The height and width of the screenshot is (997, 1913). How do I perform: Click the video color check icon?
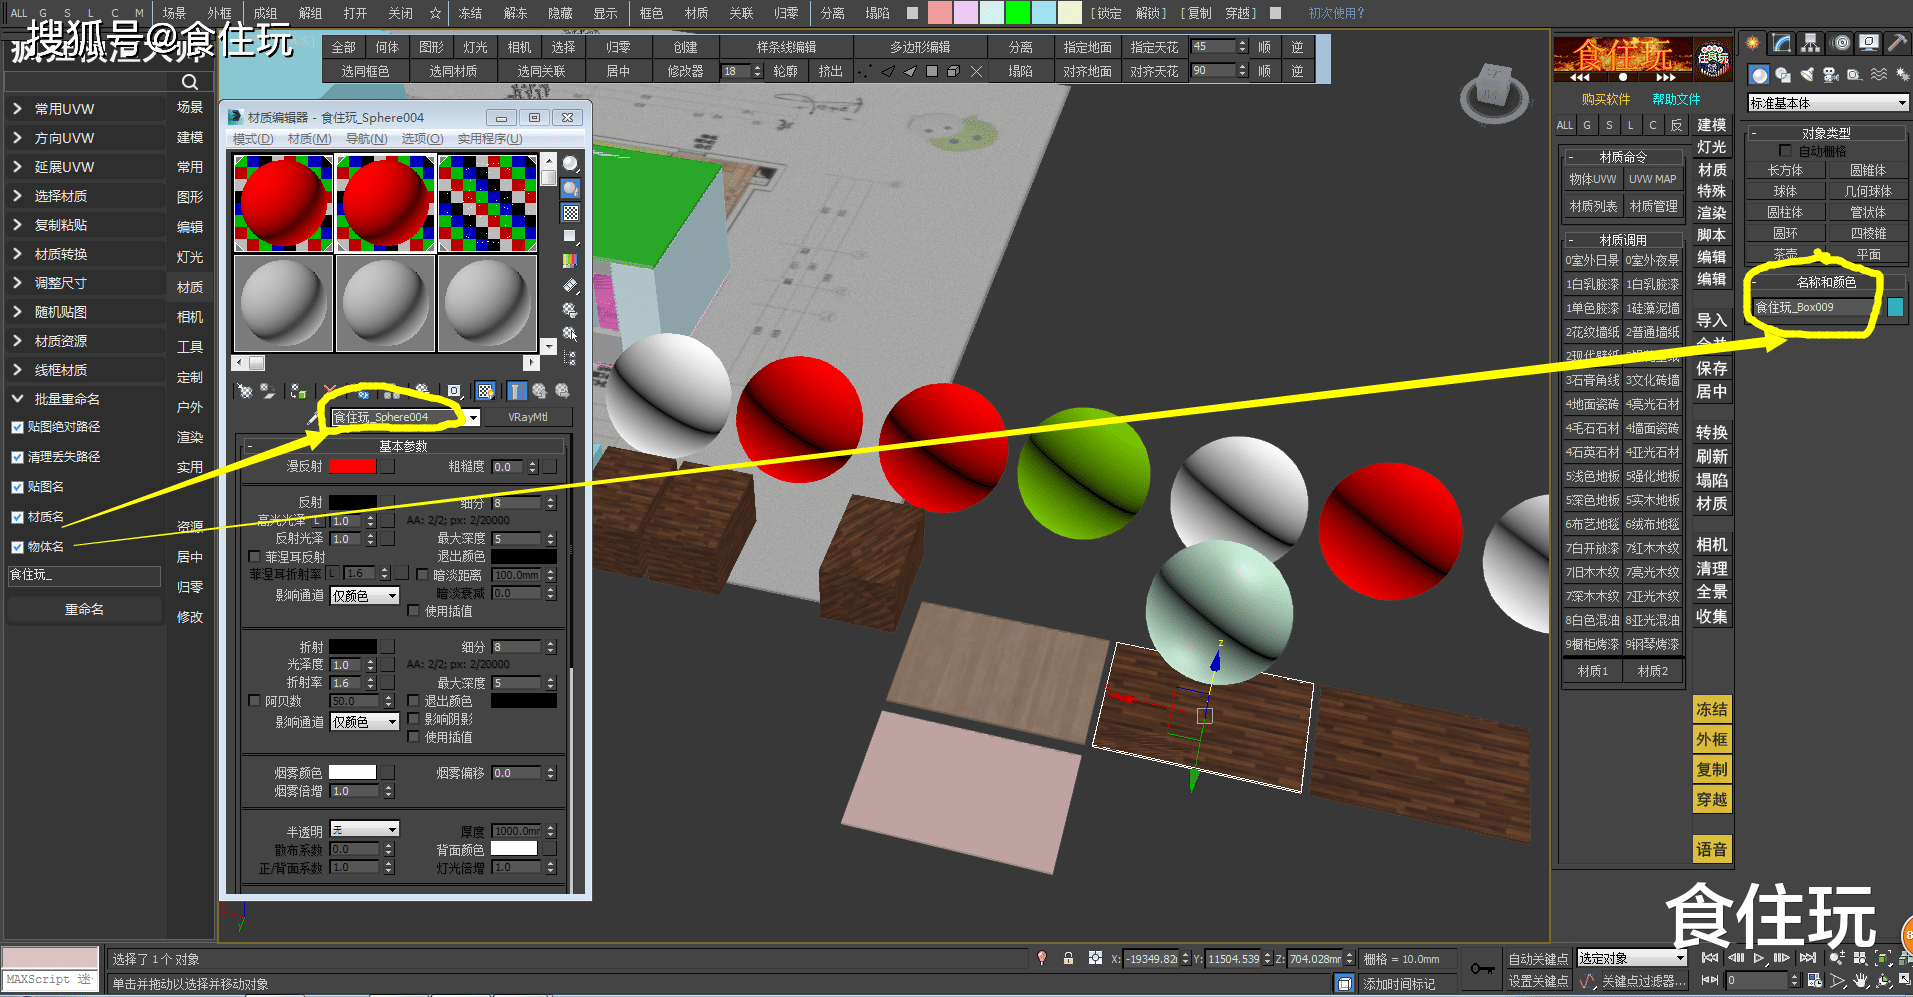570,260
